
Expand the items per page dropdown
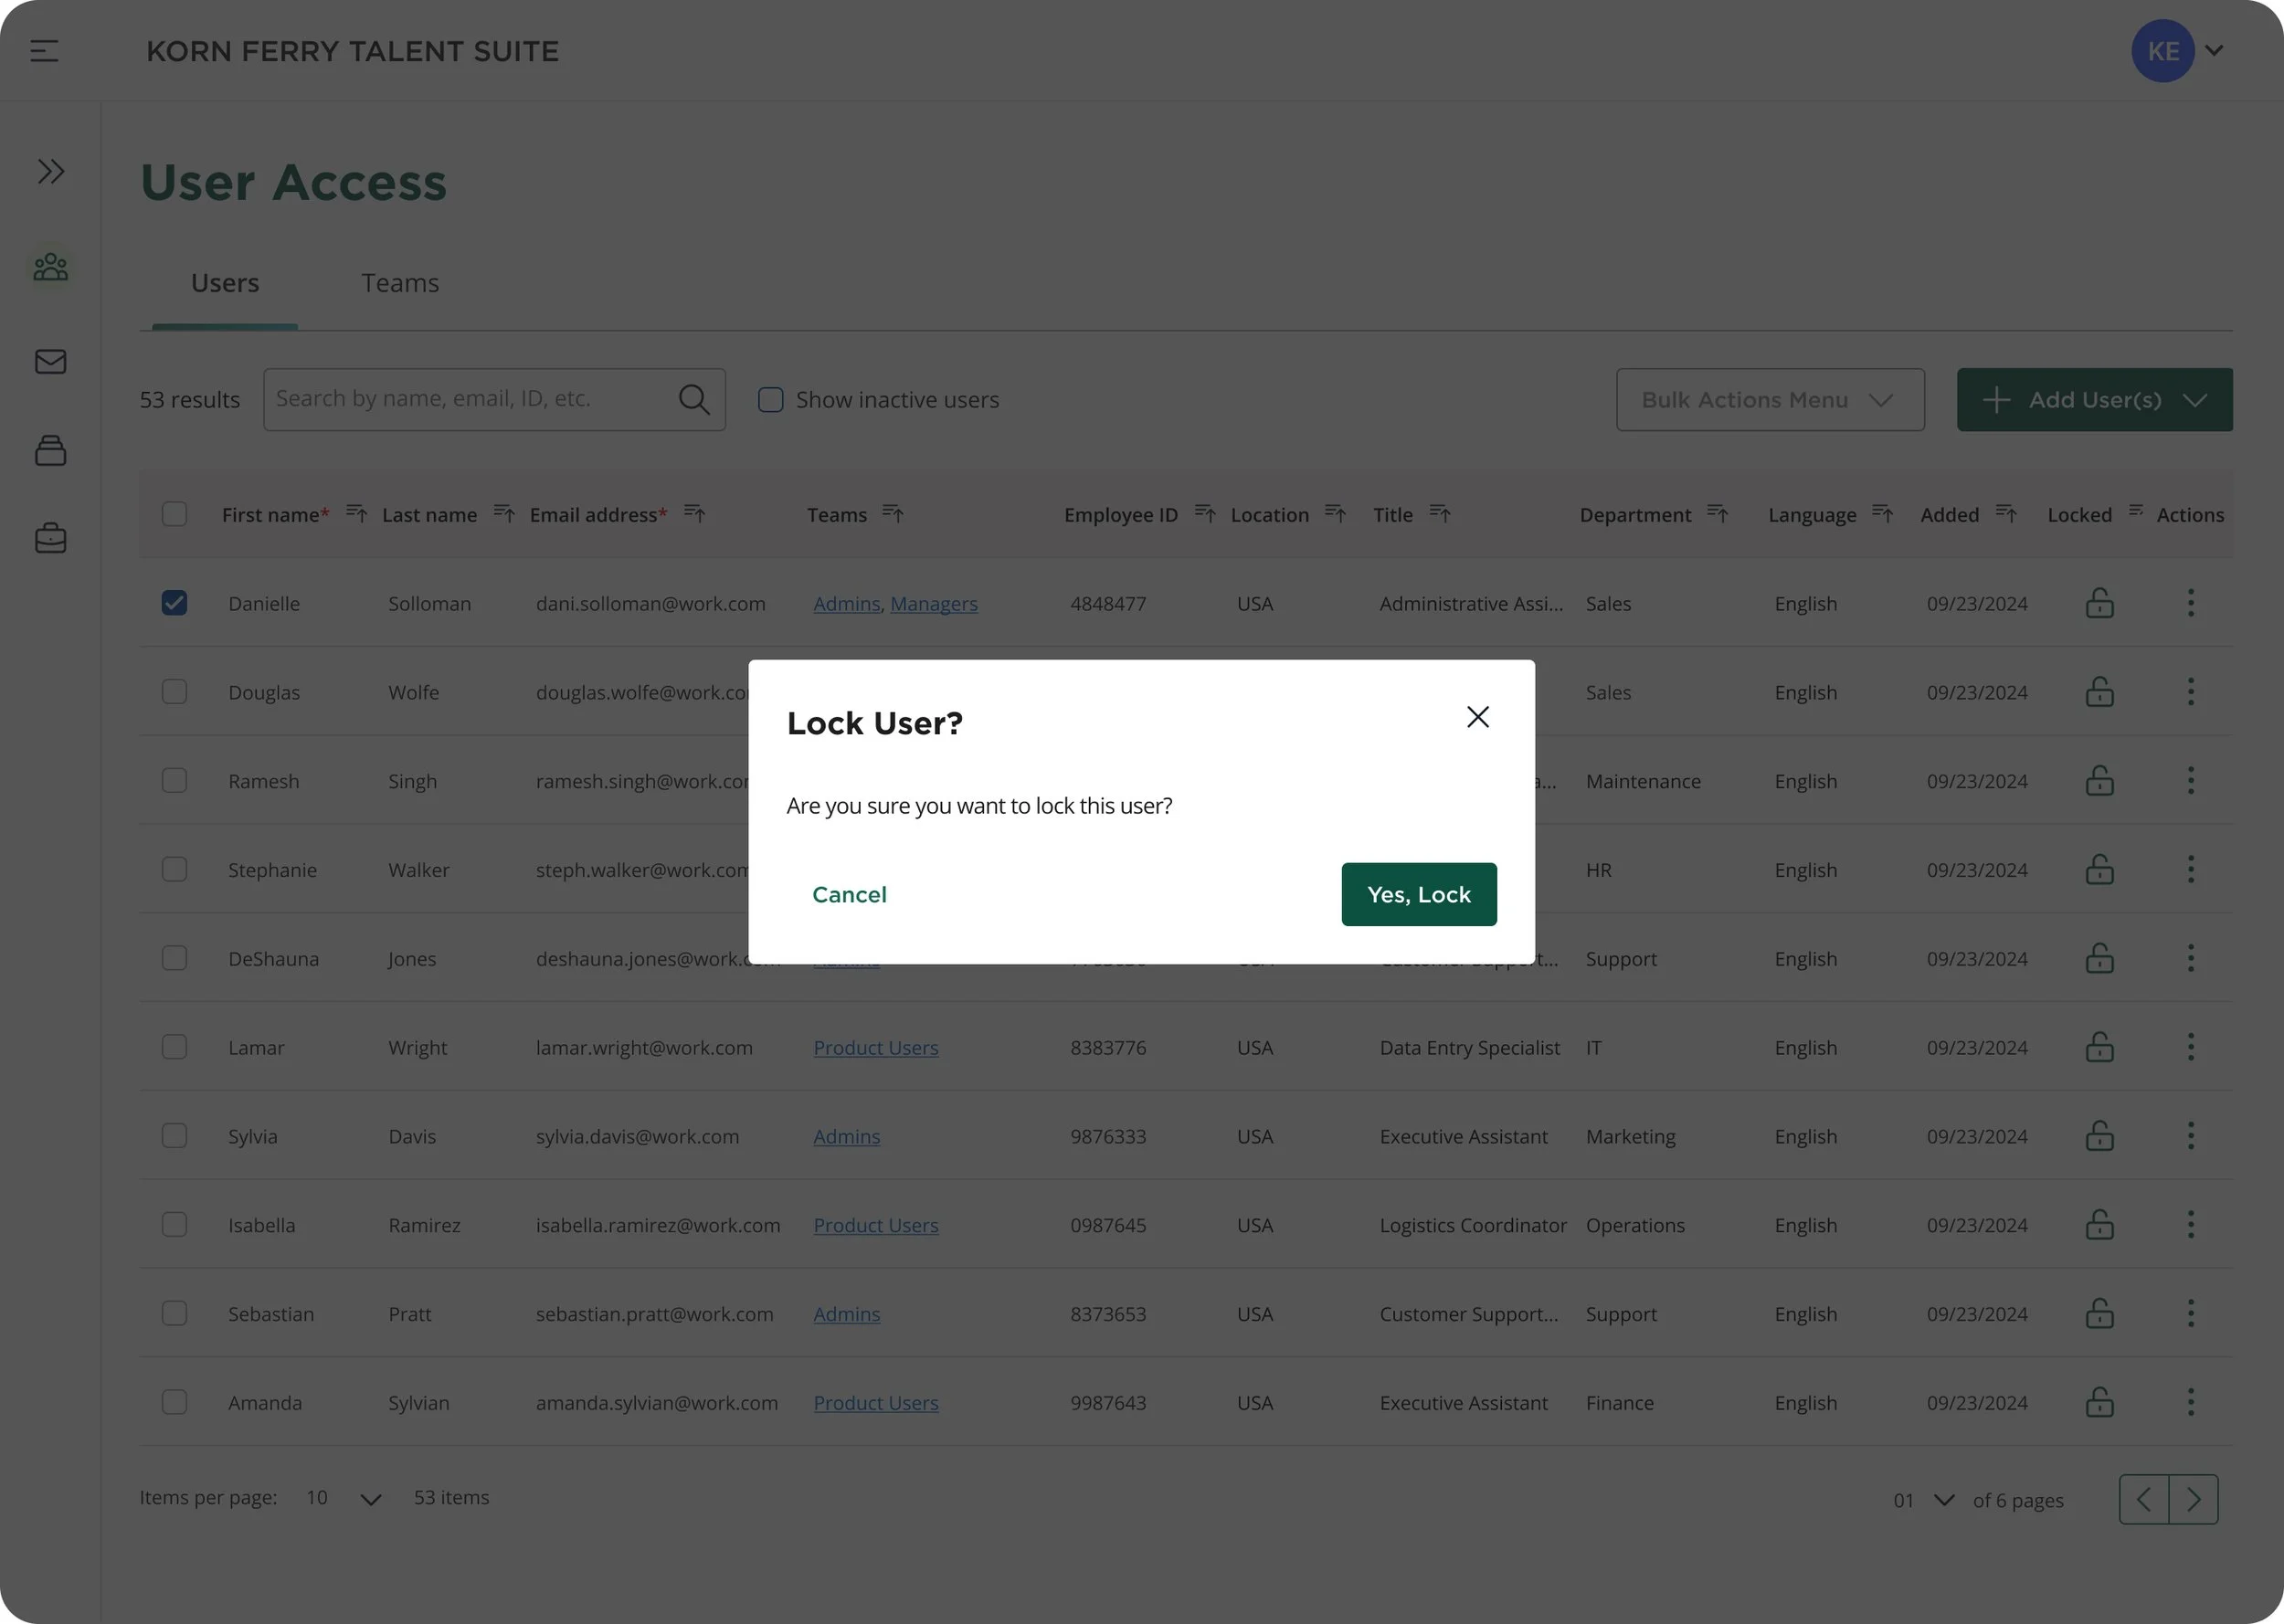pyautogui.click(x=370, y=1499)
